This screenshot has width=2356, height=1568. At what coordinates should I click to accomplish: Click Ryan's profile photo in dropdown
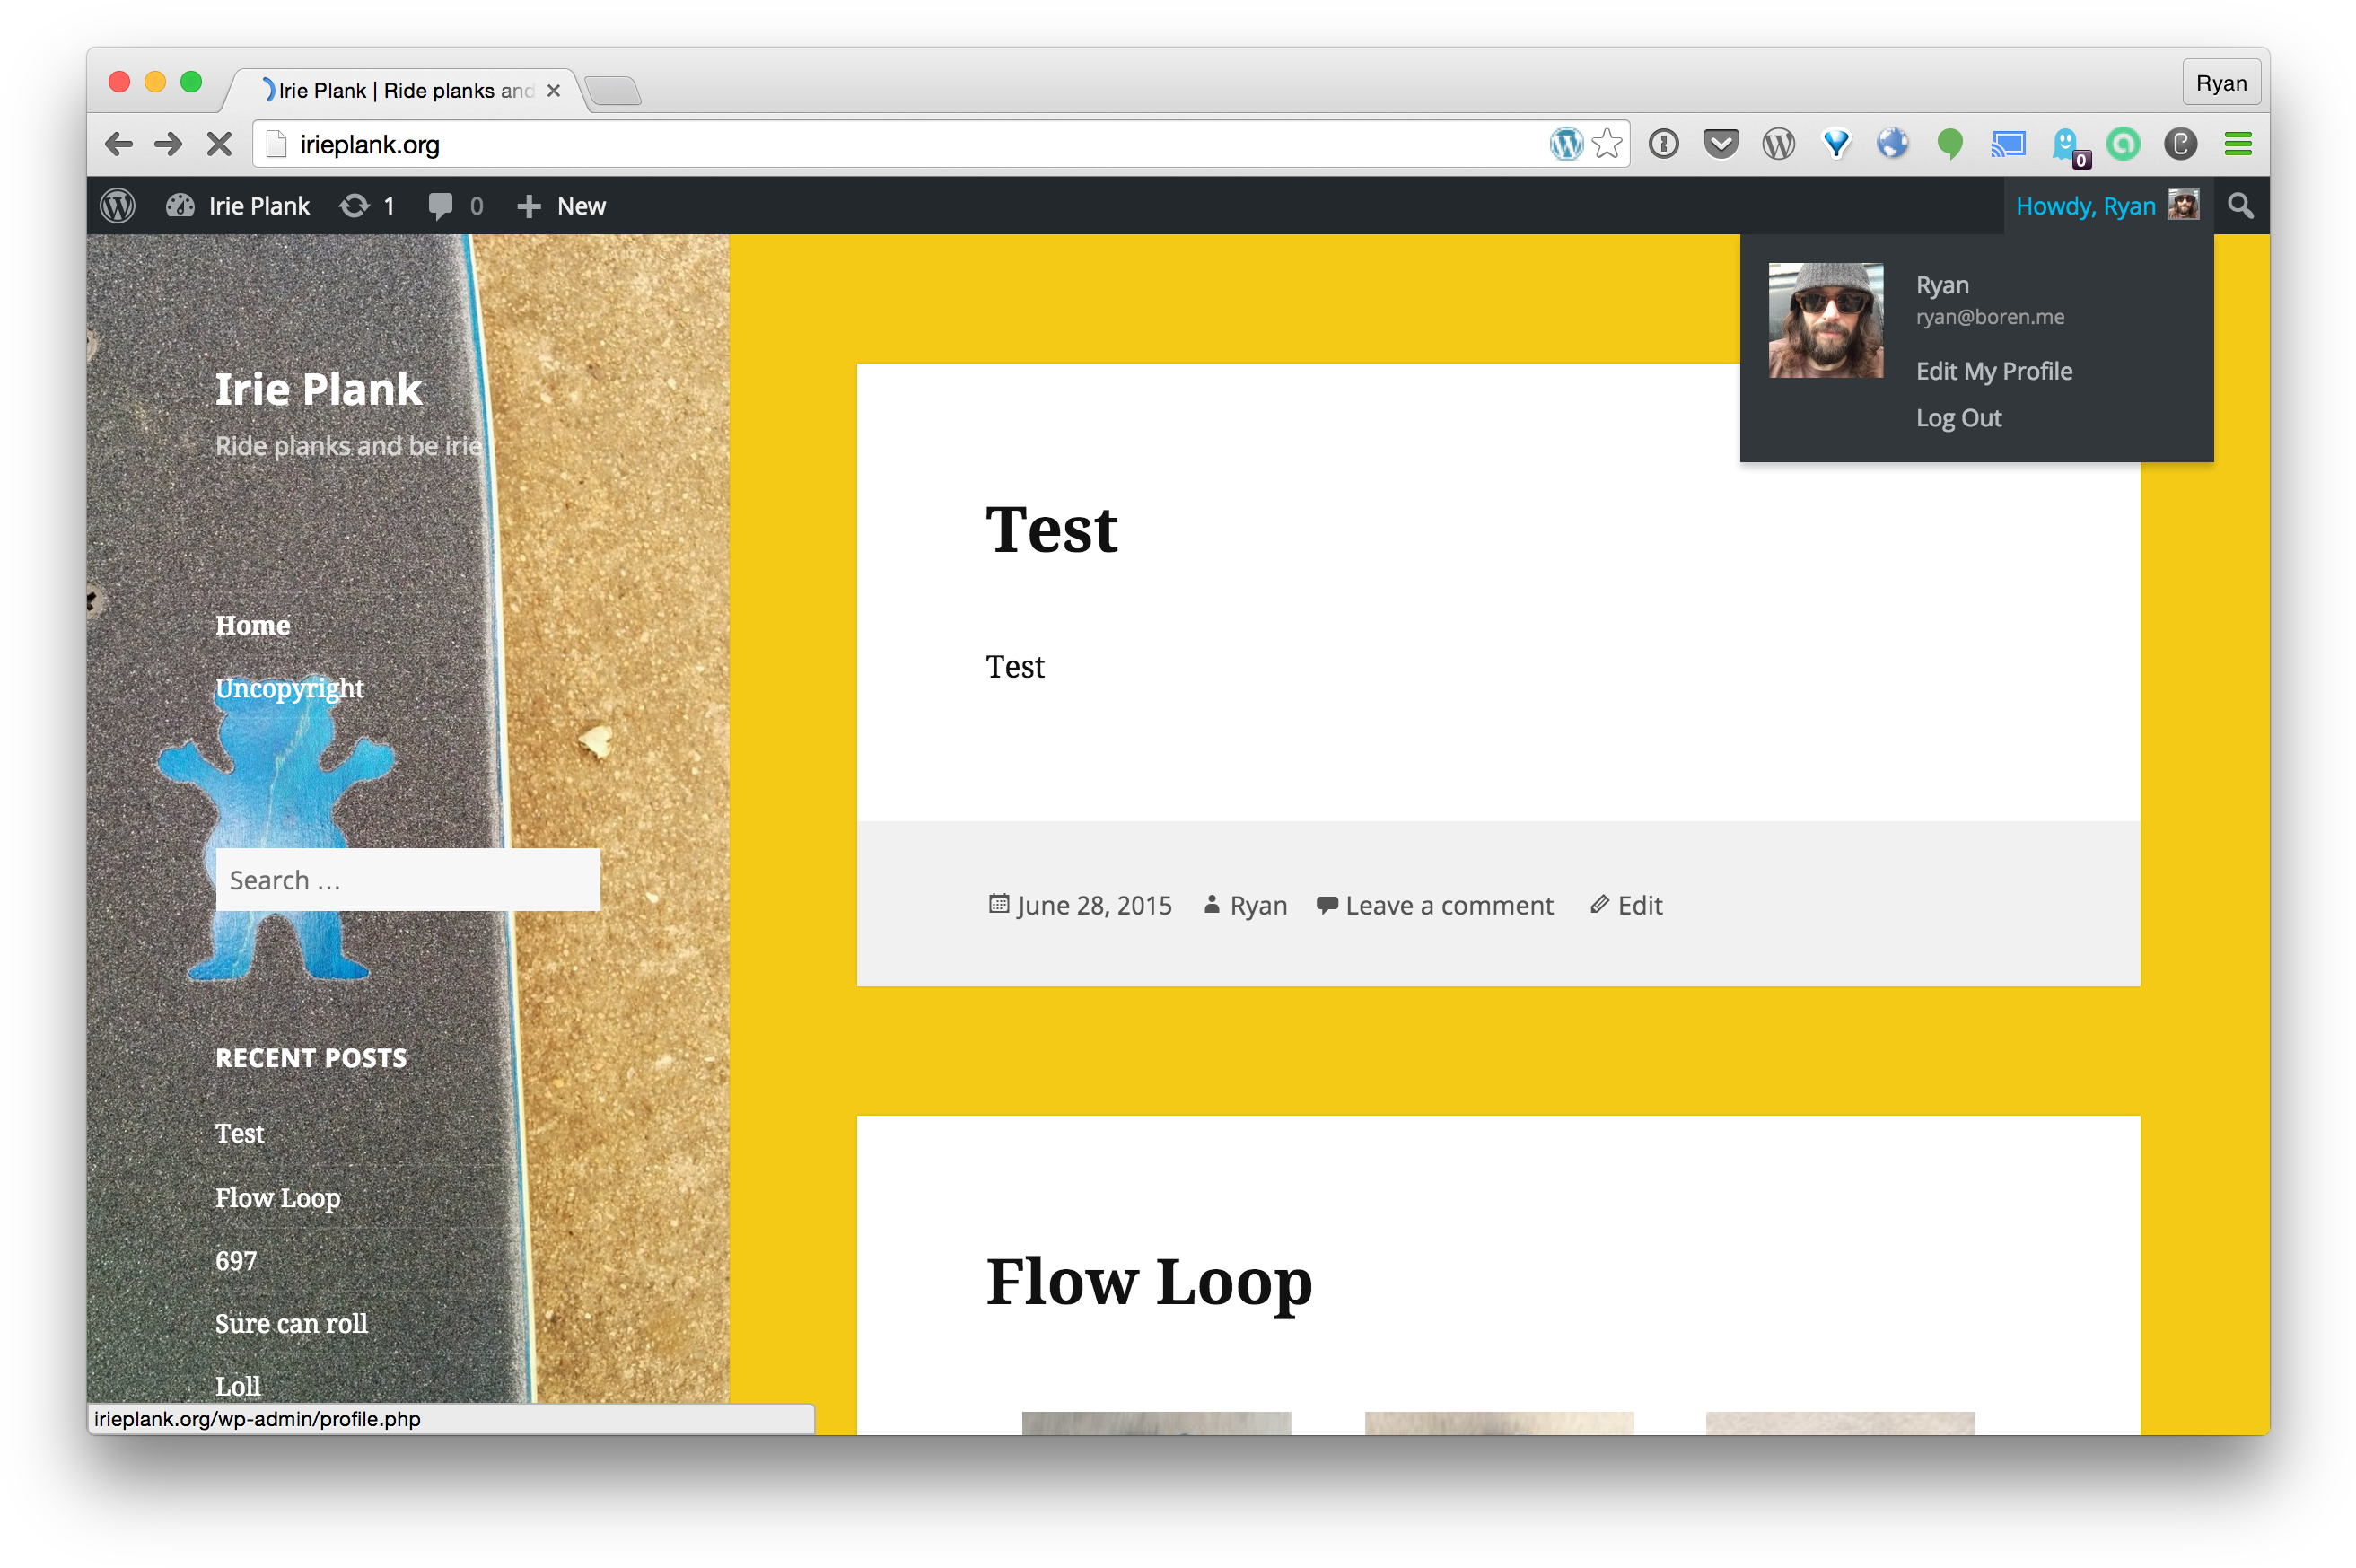1825,320
